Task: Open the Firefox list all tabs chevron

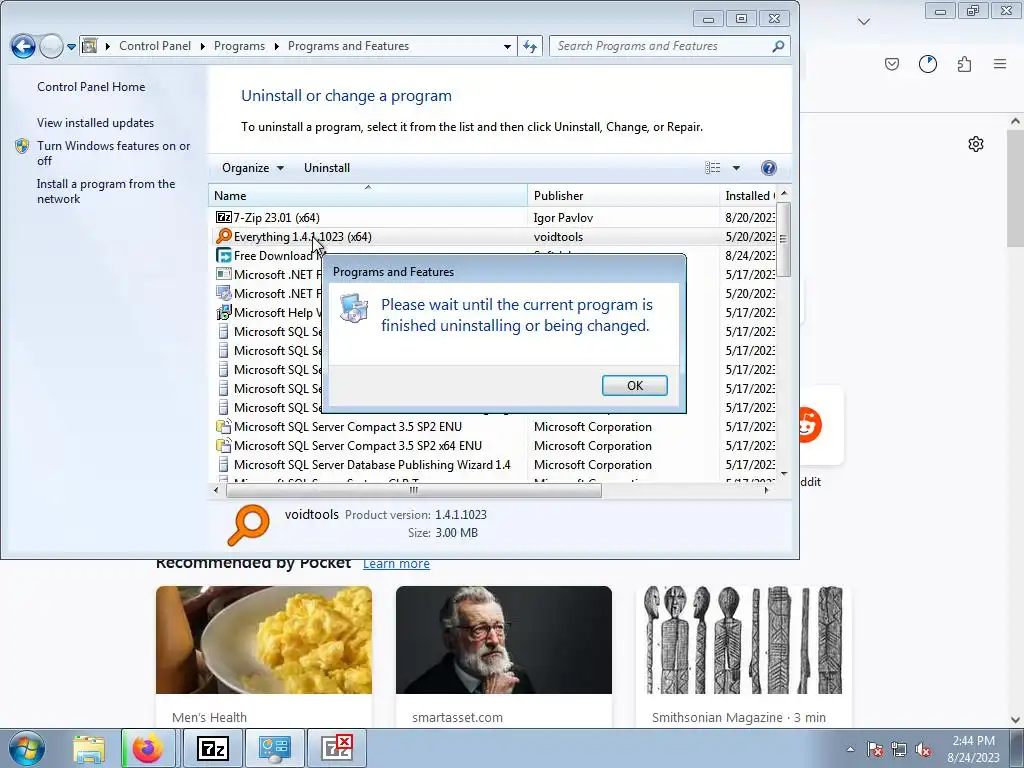Action: pos(863,22)
